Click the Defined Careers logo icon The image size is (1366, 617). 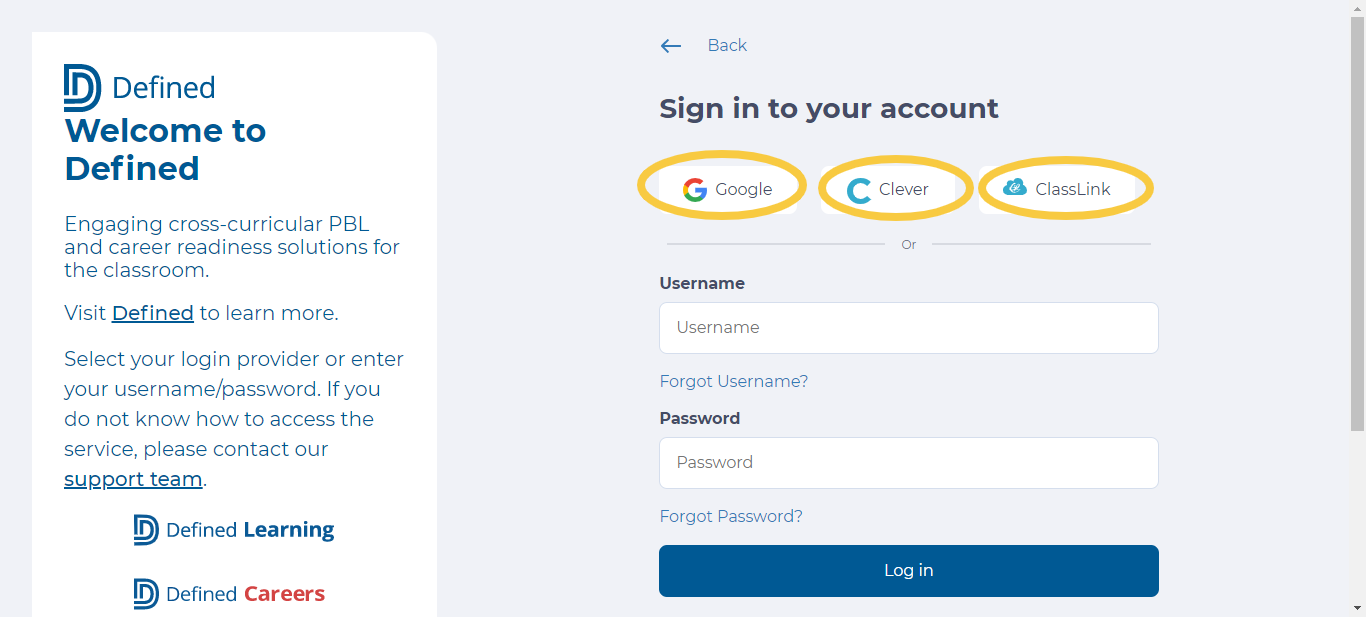click(146, 594)
